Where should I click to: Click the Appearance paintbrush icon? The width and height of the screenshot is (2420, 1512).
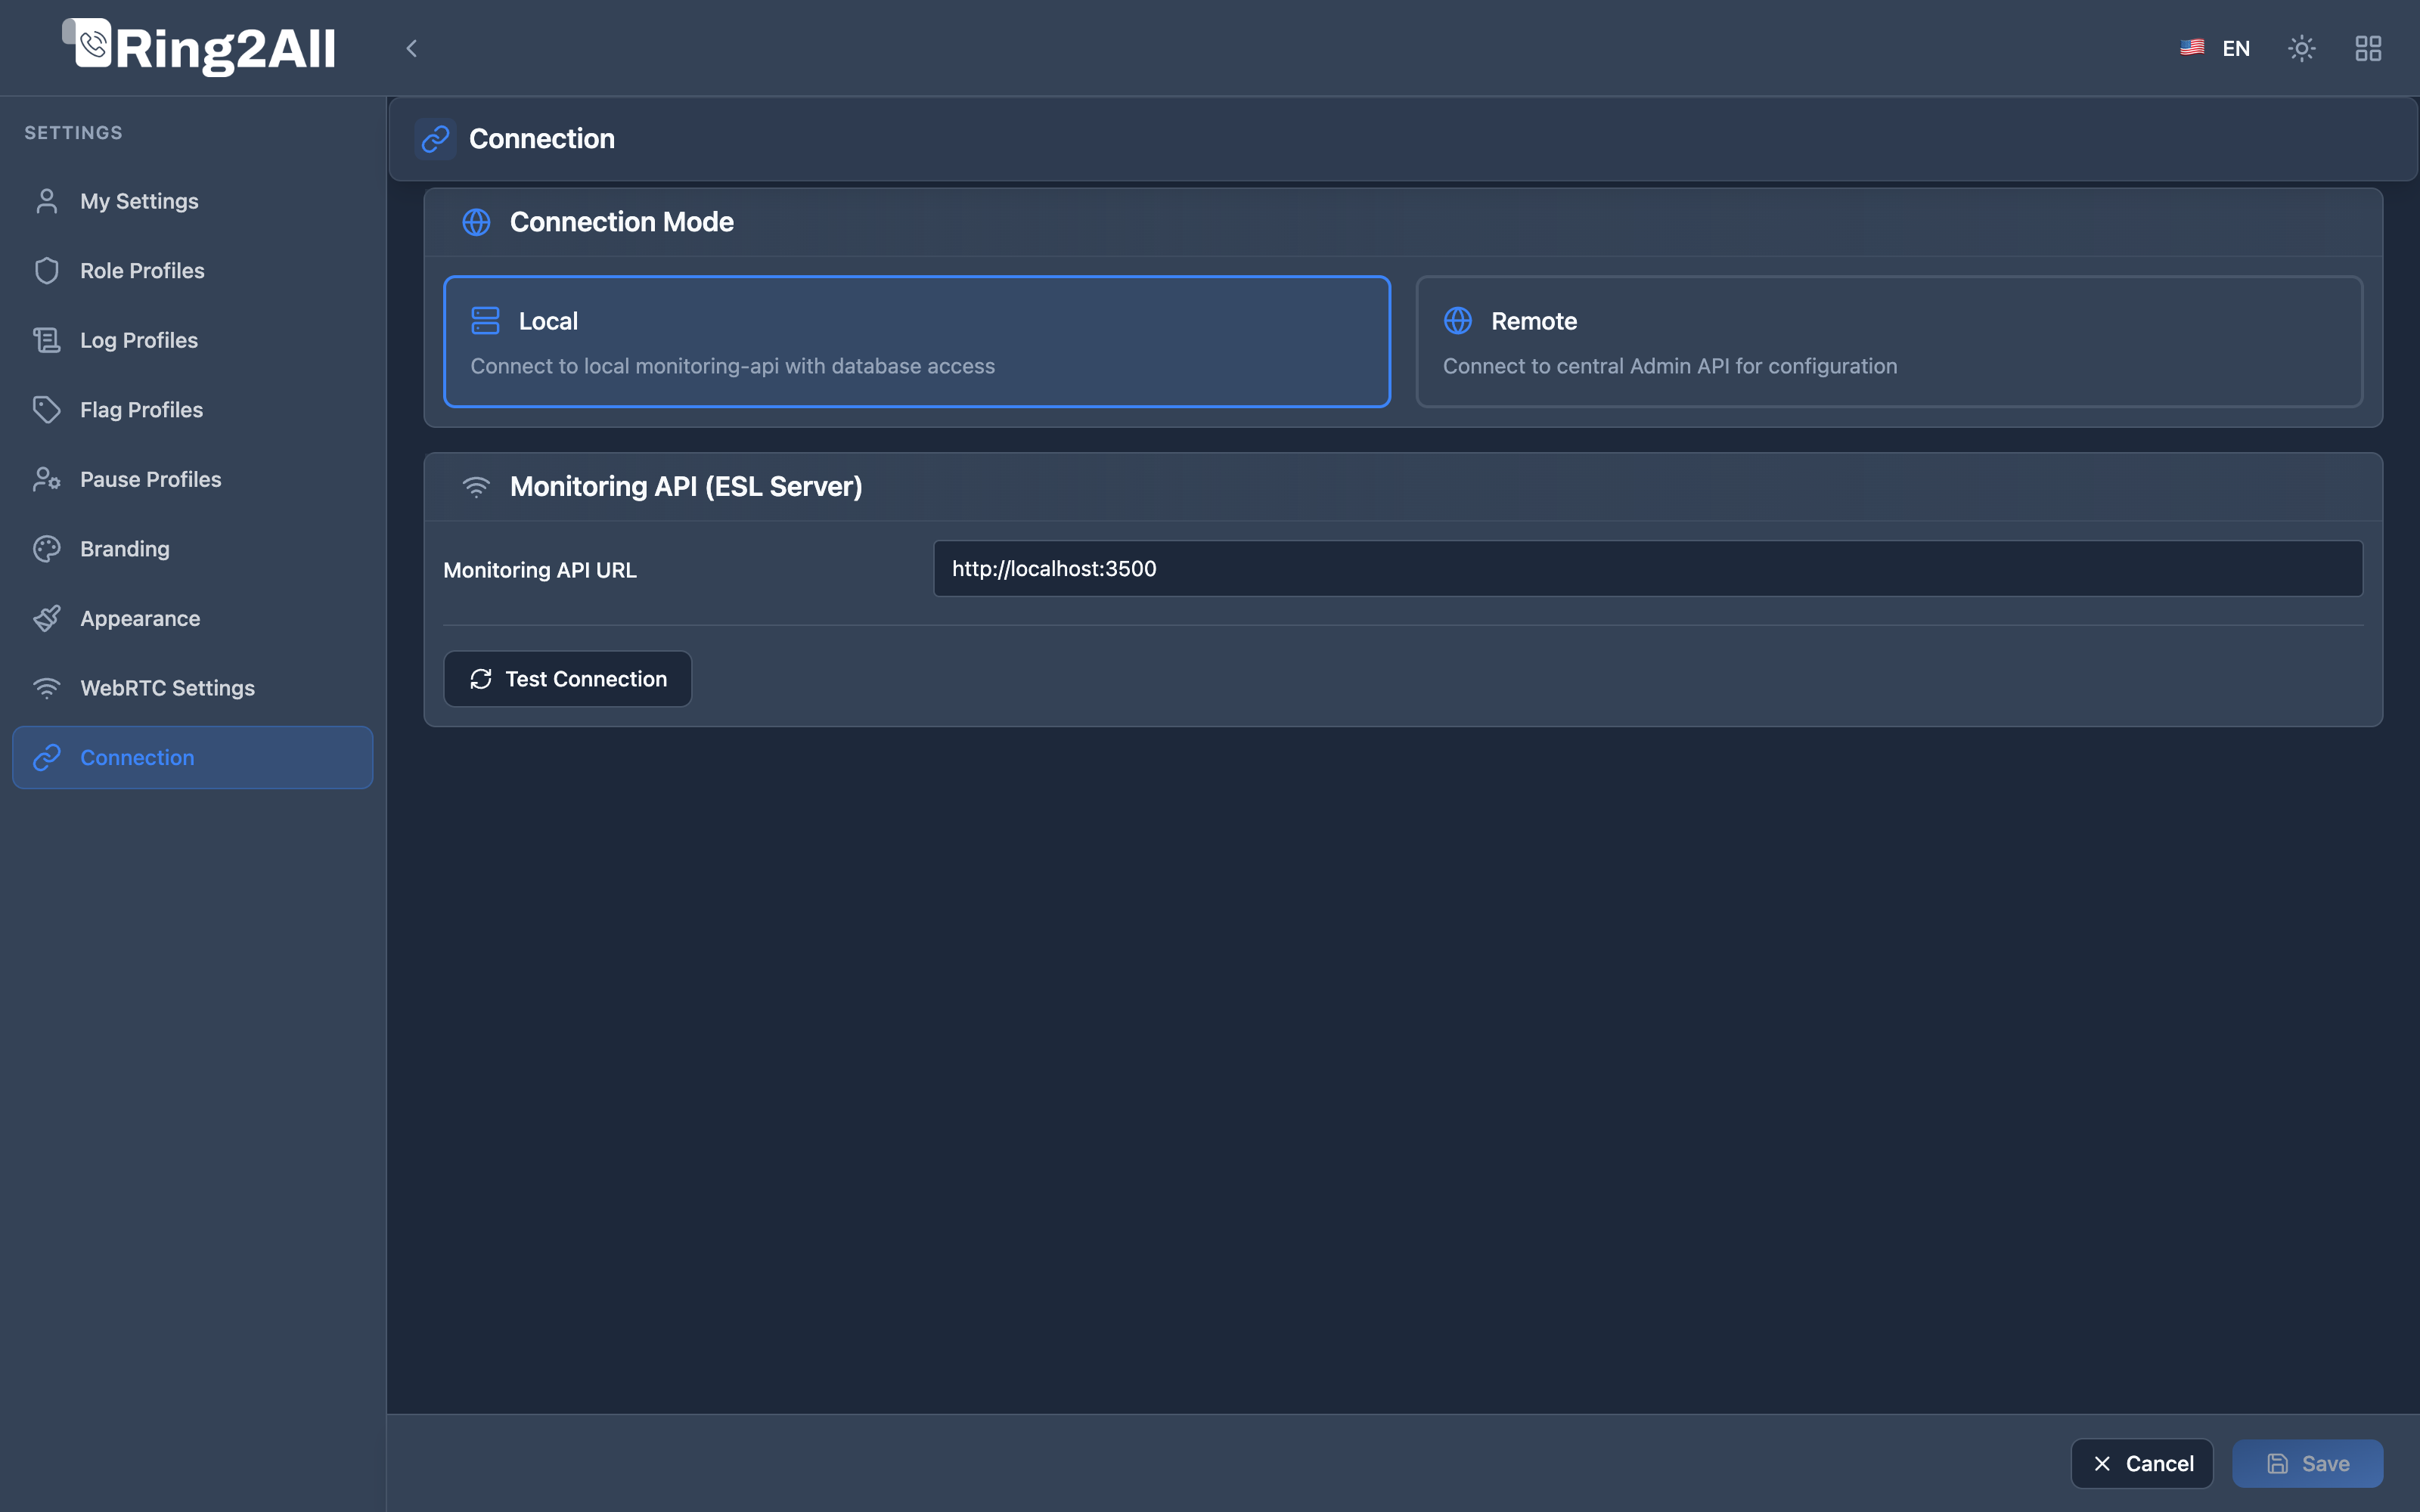coord(47,618)
